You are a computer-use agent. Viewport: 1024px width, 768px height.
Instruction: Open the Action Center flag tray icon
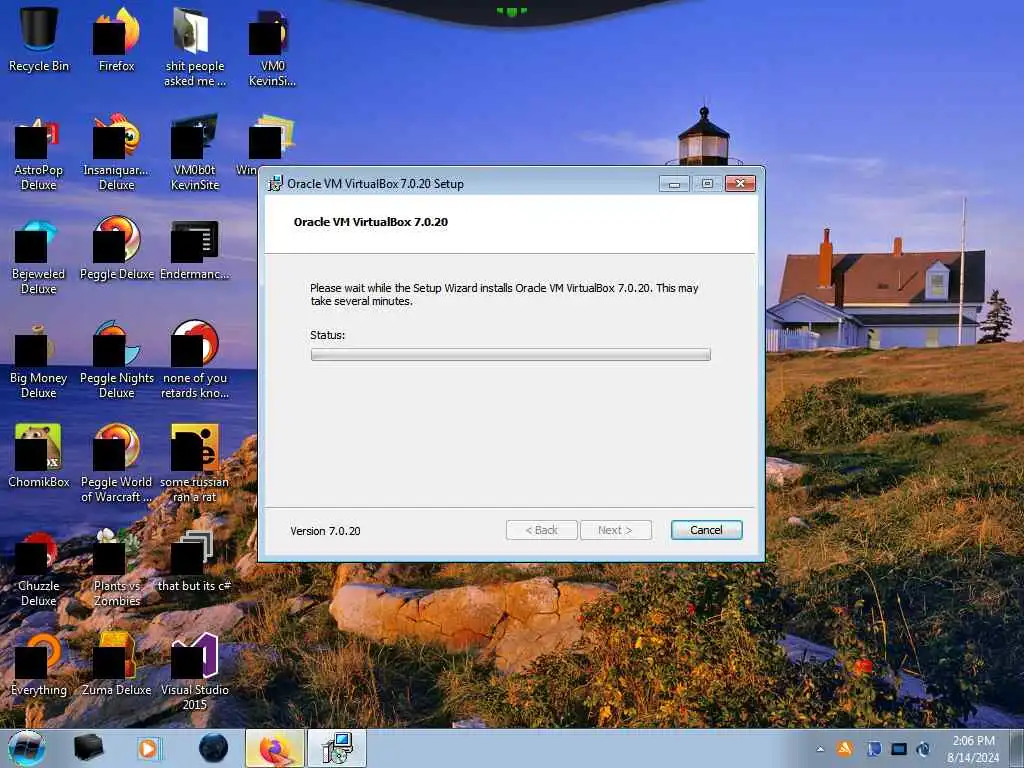point(874,748)
